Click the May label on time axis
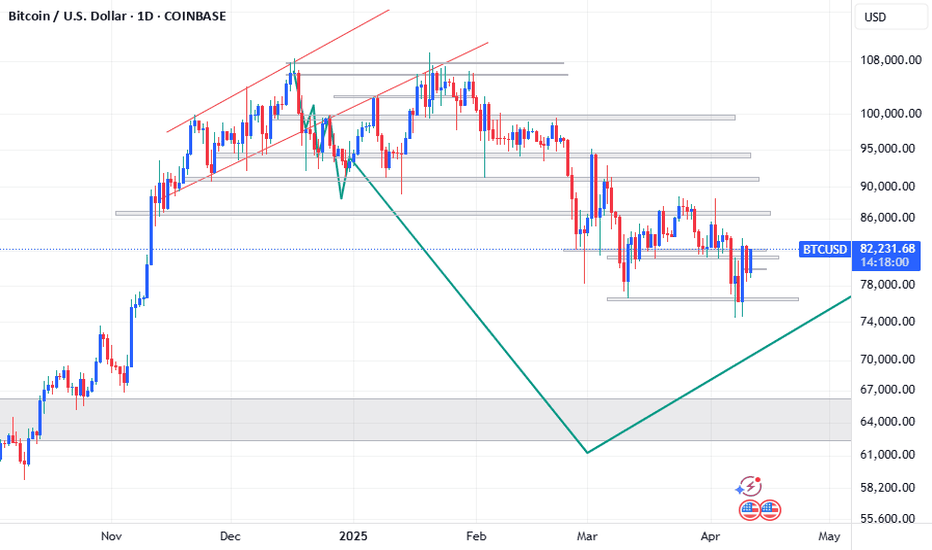The image size is (932, 550). tap(829, 536)
